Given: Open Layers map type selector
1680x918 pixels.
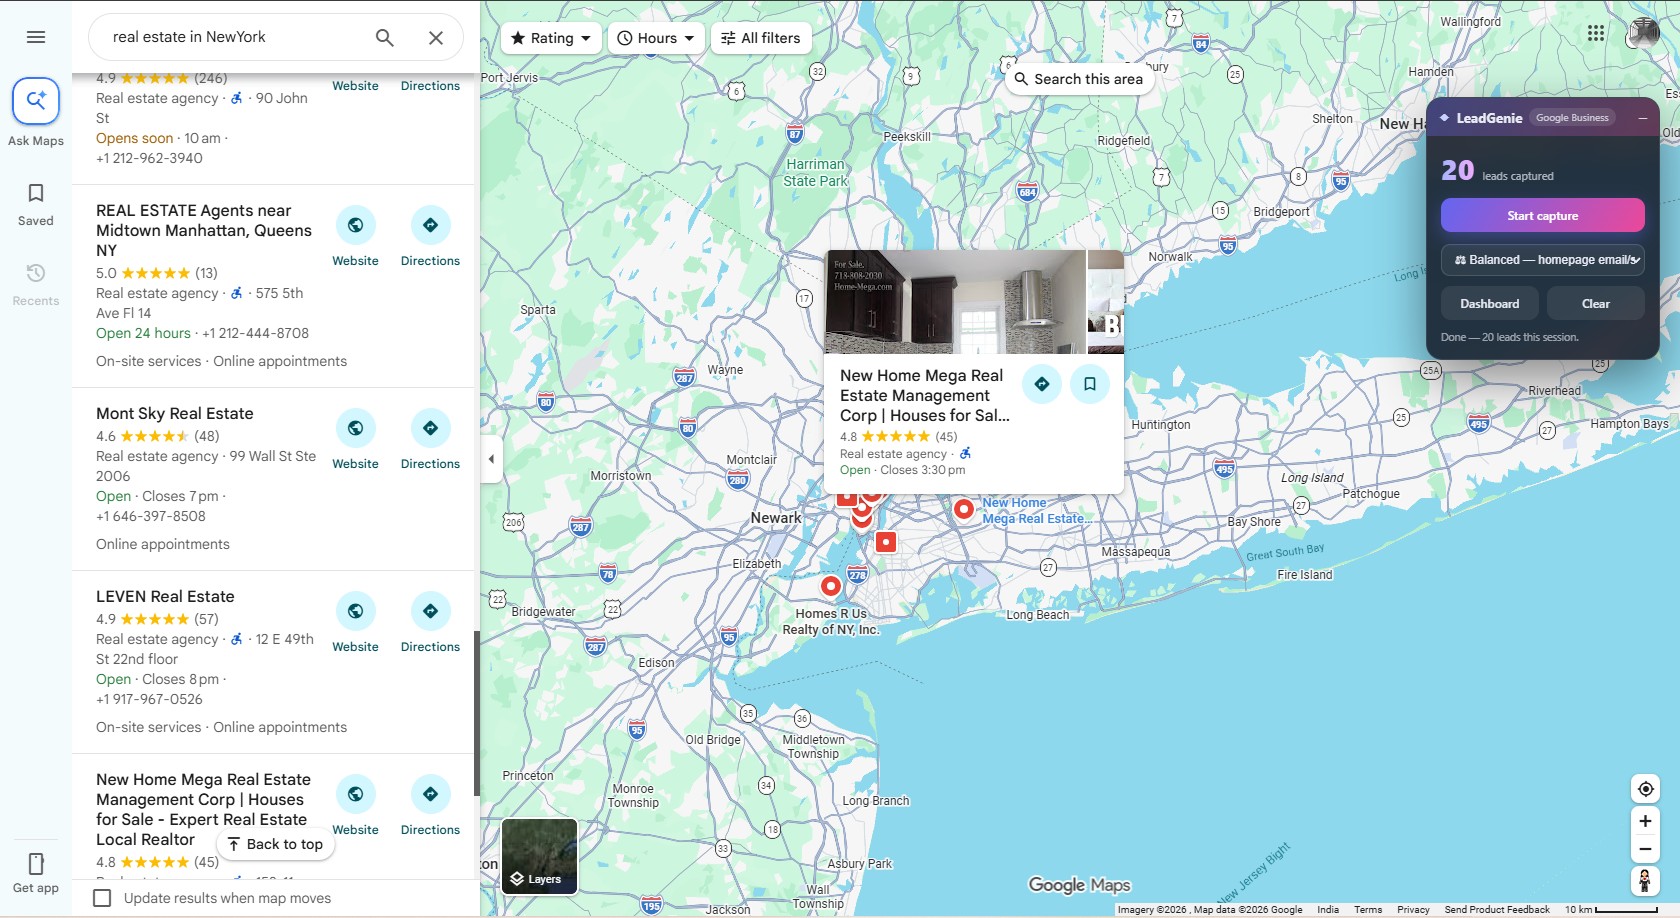Looking at the screenshot, I should click(x=540, y=856).
